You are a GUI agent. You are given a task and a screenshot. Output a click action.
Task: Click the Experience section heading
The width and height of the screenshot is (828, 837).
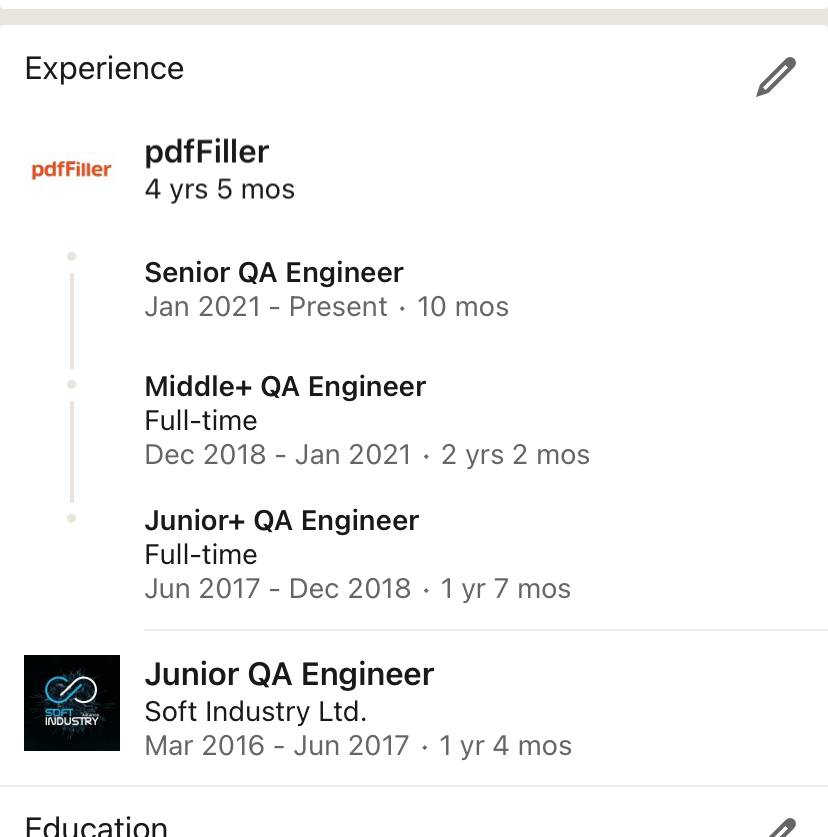(x=104, y=69)
